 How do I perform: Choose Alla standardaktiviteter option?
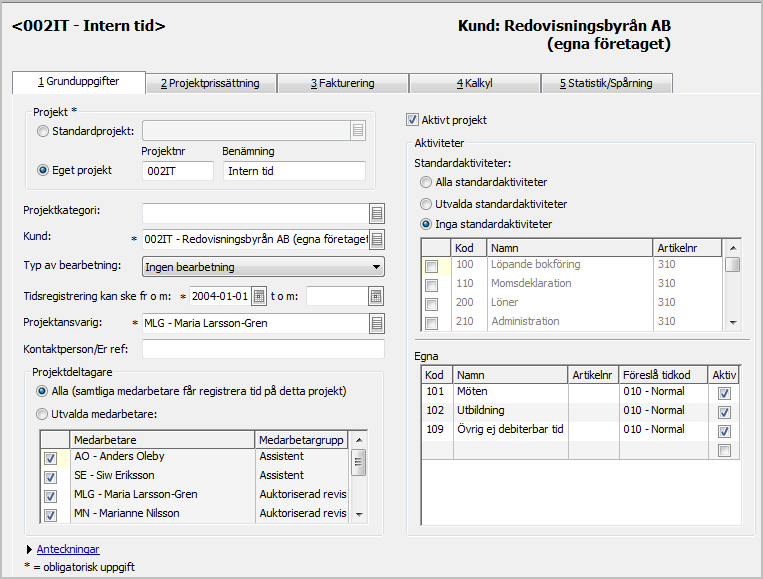pyautogui.click(x=426, y=182)
